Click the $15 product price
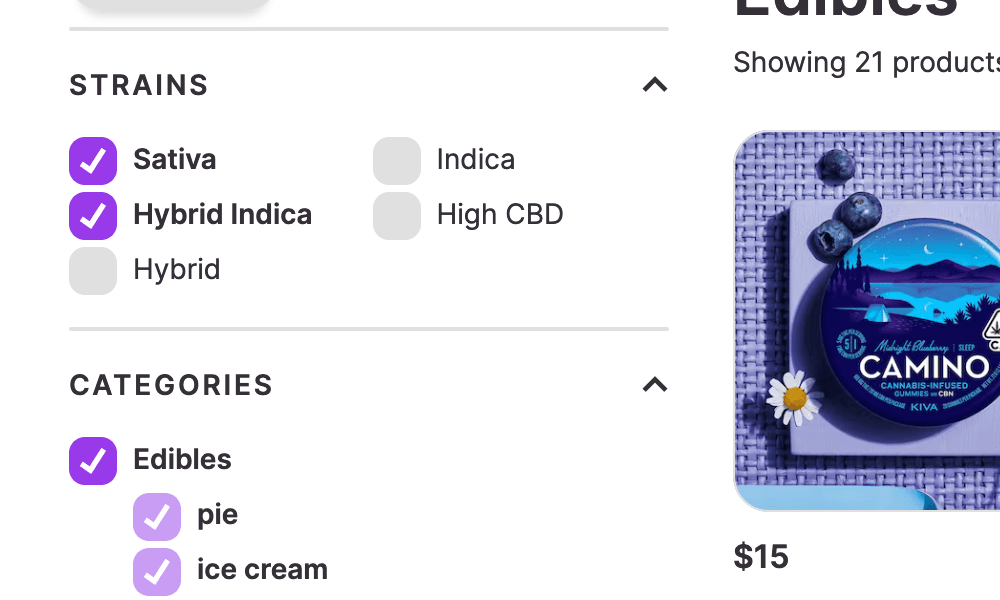The image size is (1000, 600). point(762,557)
